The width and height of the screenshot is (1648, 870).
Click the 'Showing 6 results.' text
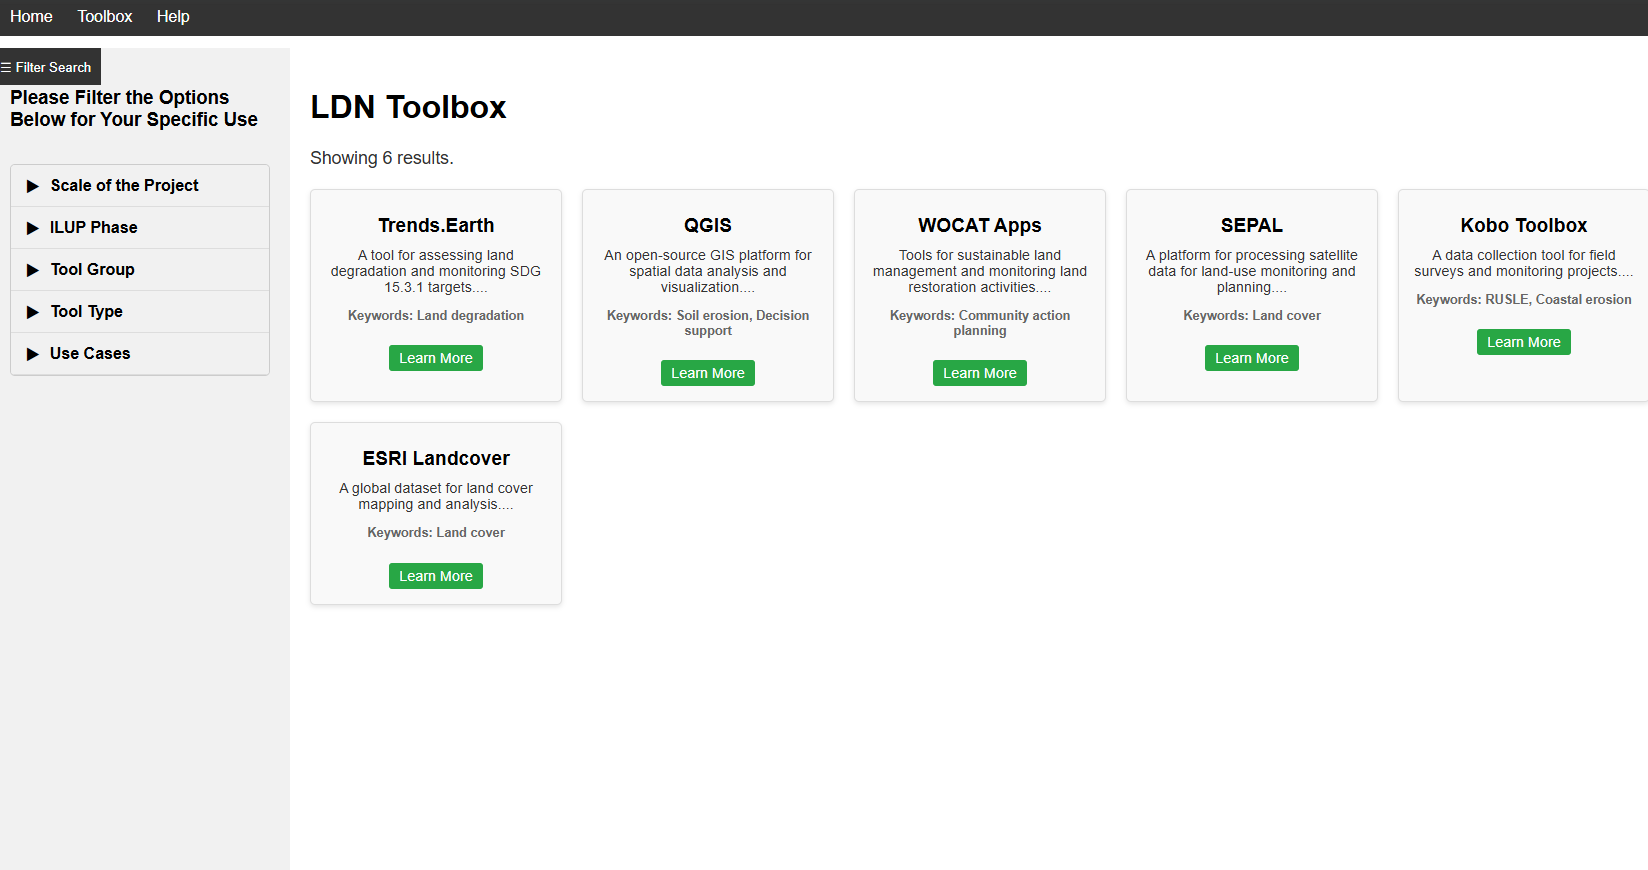click(x=382, y=158)
